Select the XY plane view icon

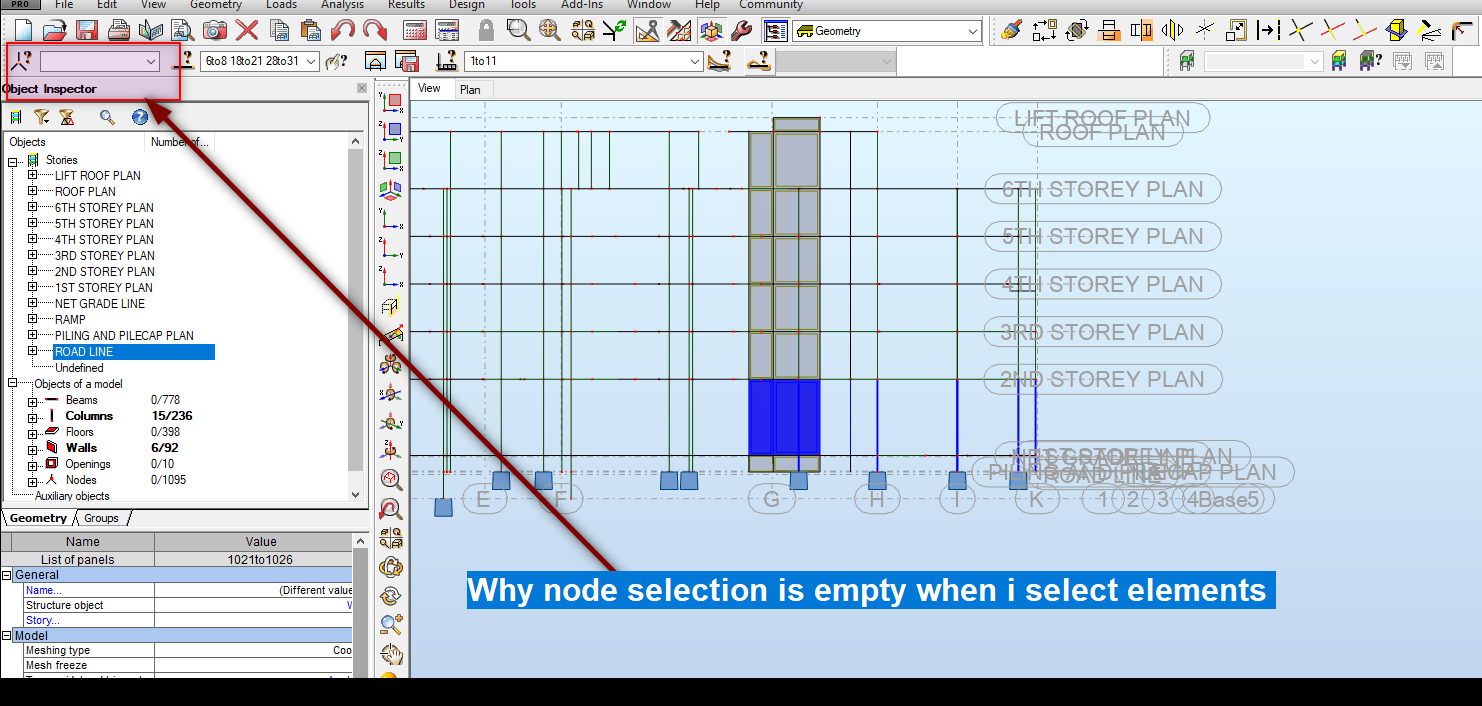392,100
